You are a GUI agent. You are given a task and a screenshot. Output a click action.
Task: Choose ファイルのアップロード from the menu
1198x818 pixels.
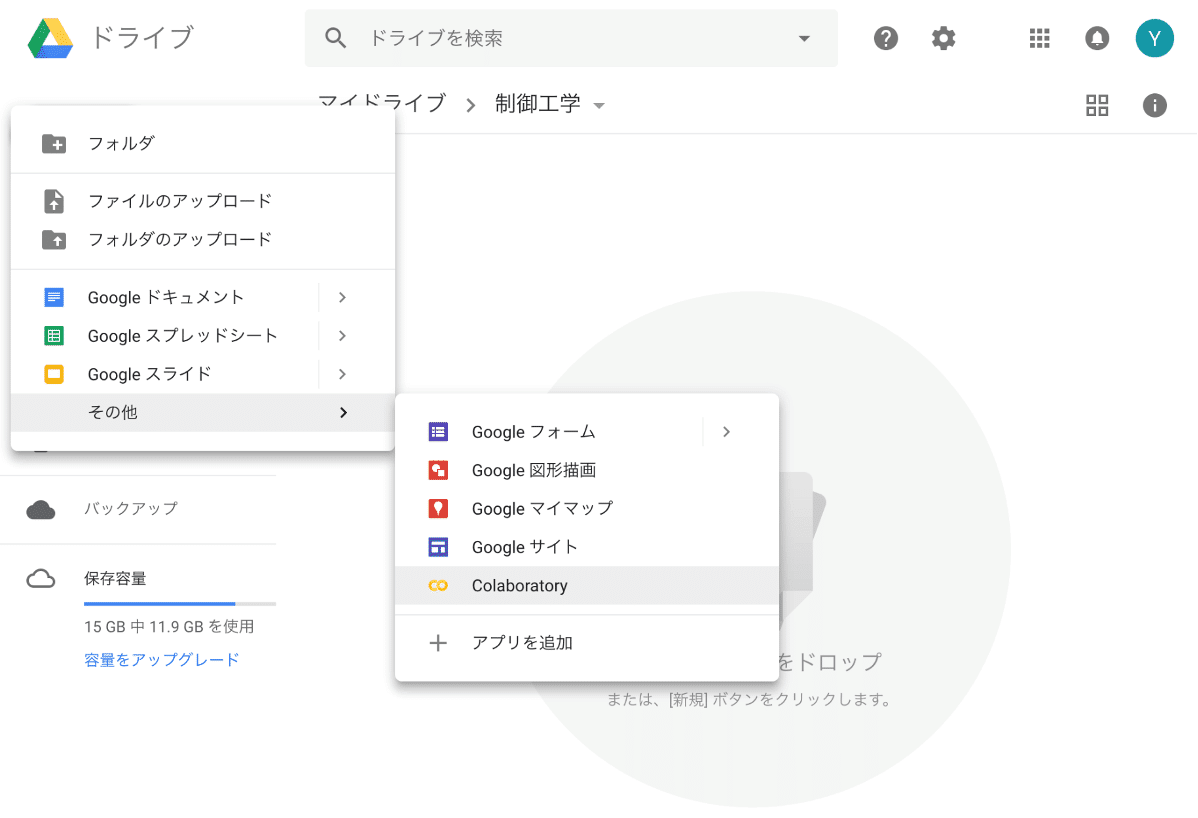tap(177, 200)
